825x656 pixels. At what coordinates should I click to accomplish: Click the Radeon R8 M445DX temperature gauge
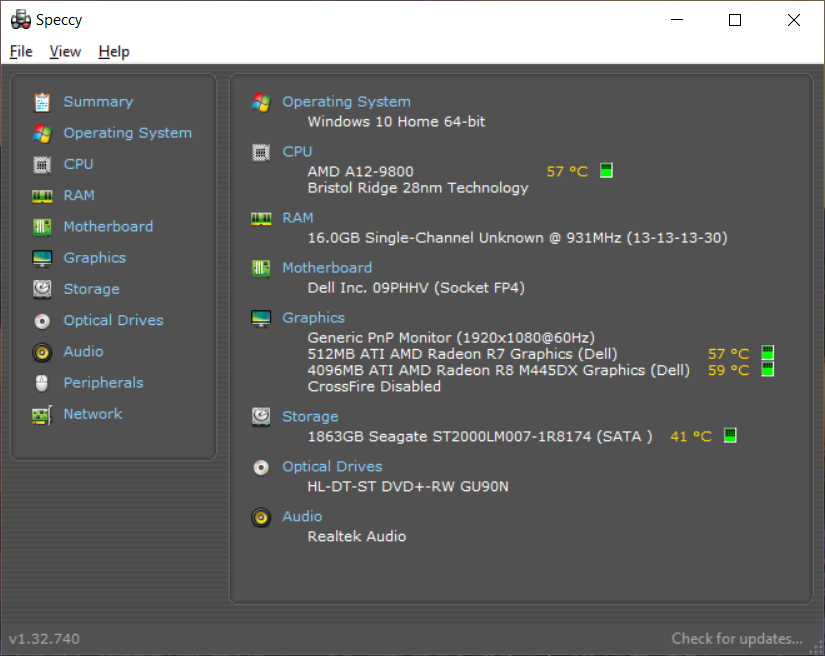point(768,370)
